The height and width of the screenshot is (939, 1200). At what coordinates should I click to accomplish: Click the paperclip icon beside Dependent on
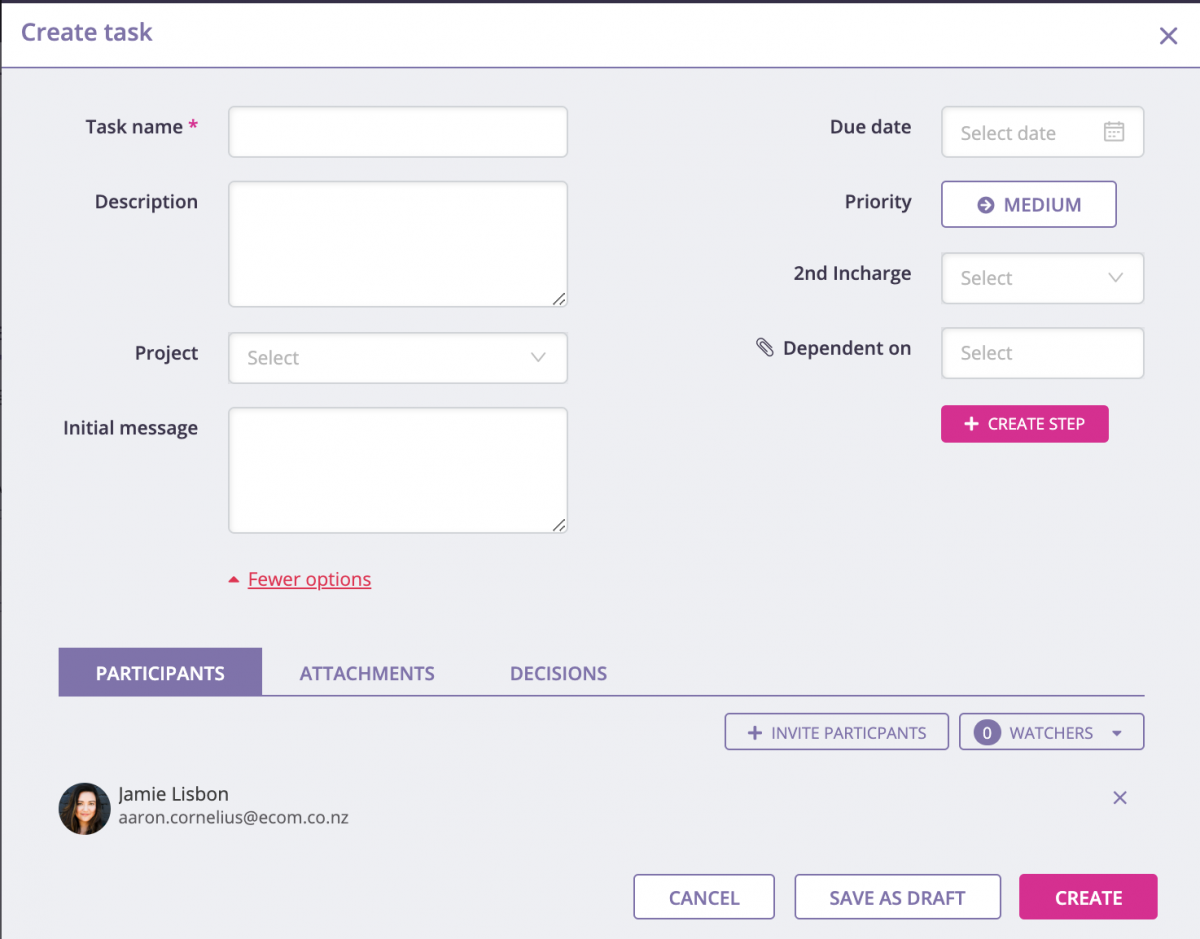(x=766, y=347)
